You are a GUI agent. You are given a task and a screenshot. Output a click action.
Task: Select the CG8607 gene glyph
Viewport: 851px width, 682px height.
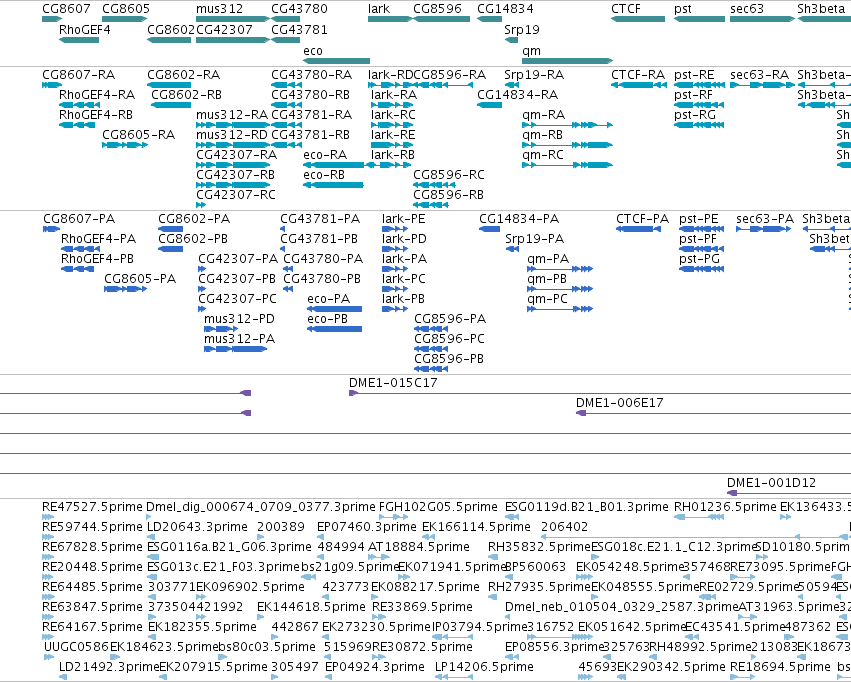tap(52, 19)
